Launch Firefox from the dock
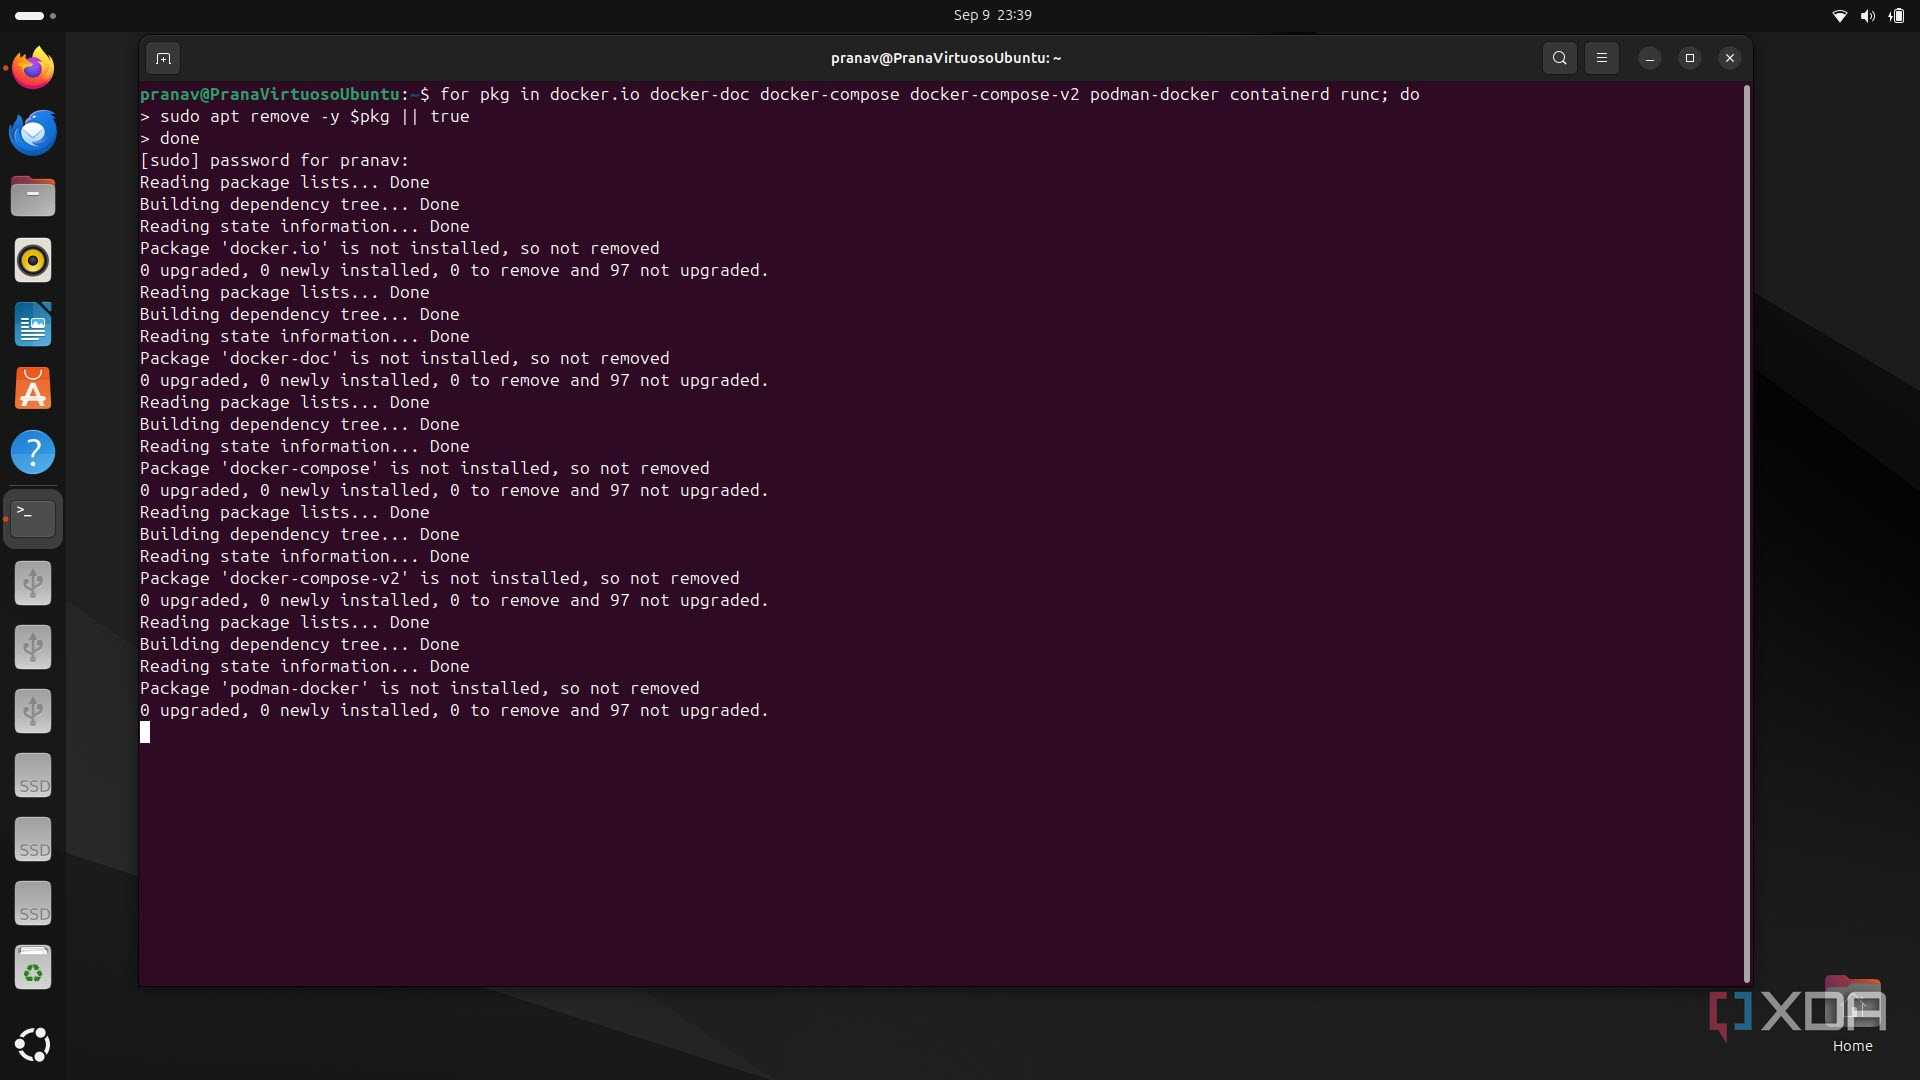1920x1080 pixels. click(33, 68)
